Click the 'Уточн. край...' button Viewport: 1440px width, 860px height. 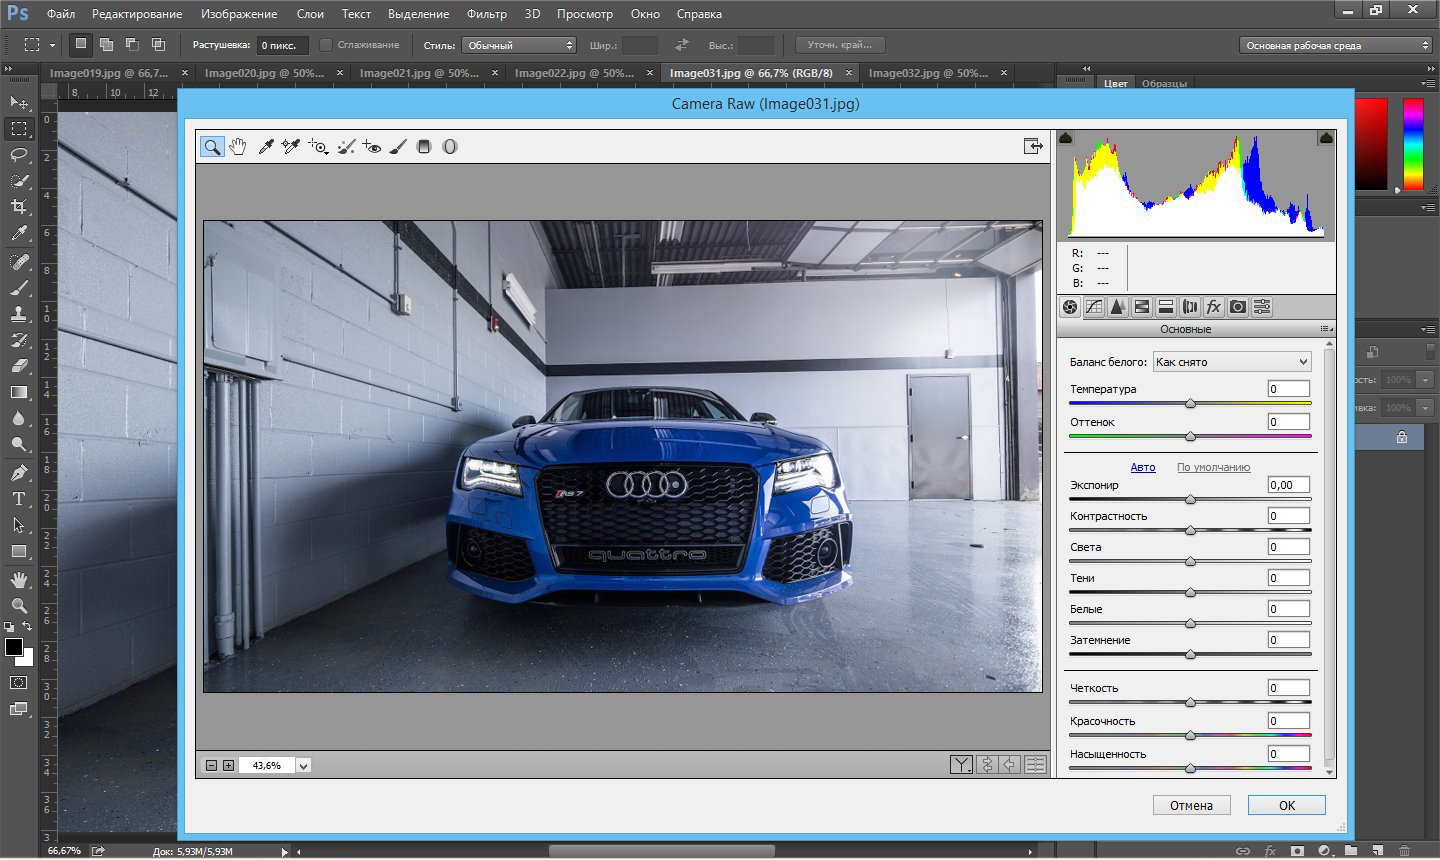click(x=840, y=45)
